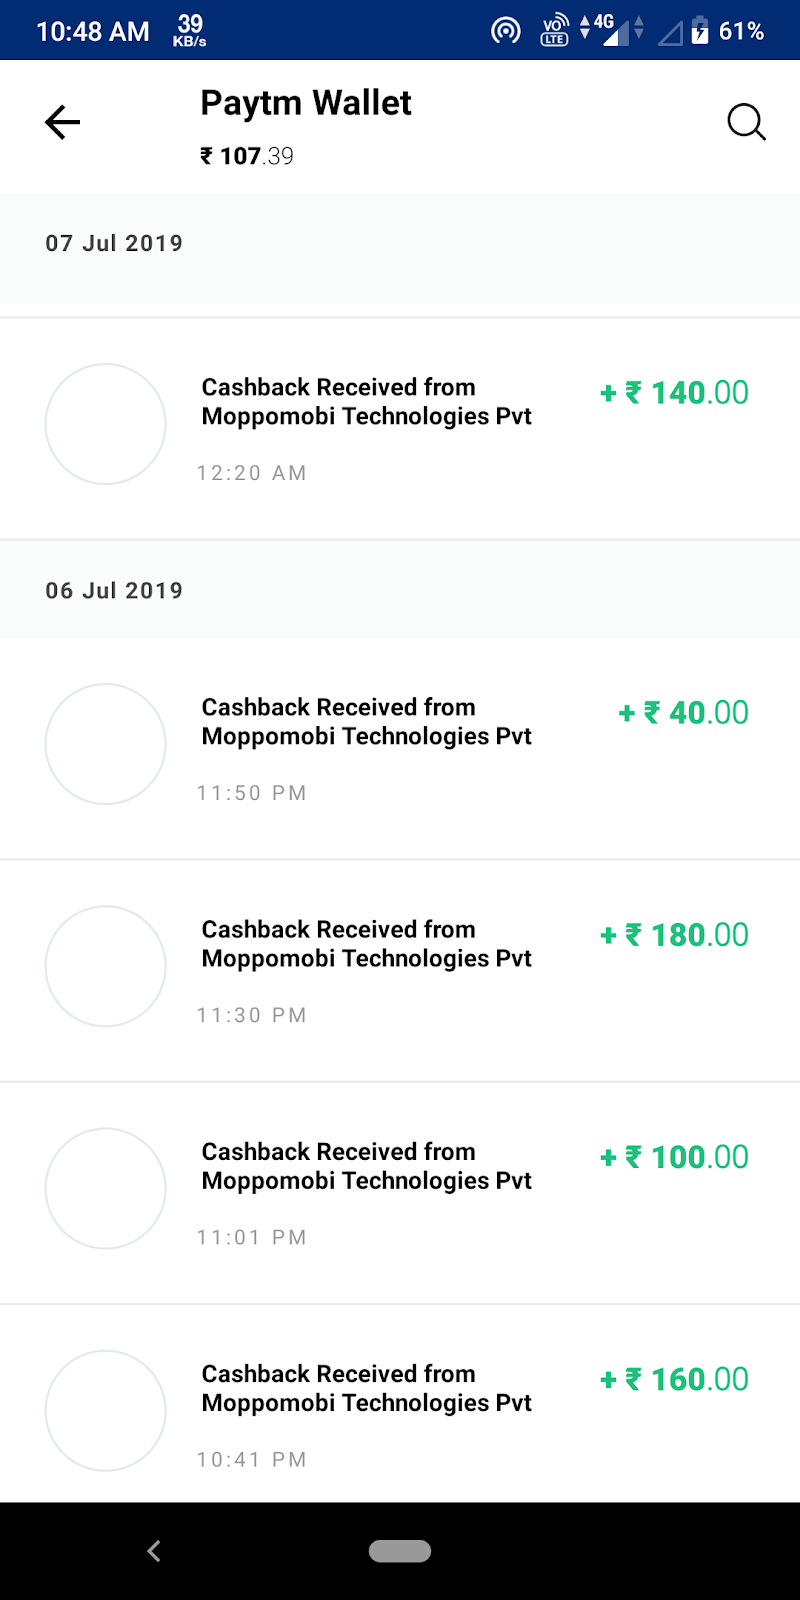
Task: Tap avatar circle of ₹160.00 cashback
Action: click(x=106, y=1410)
